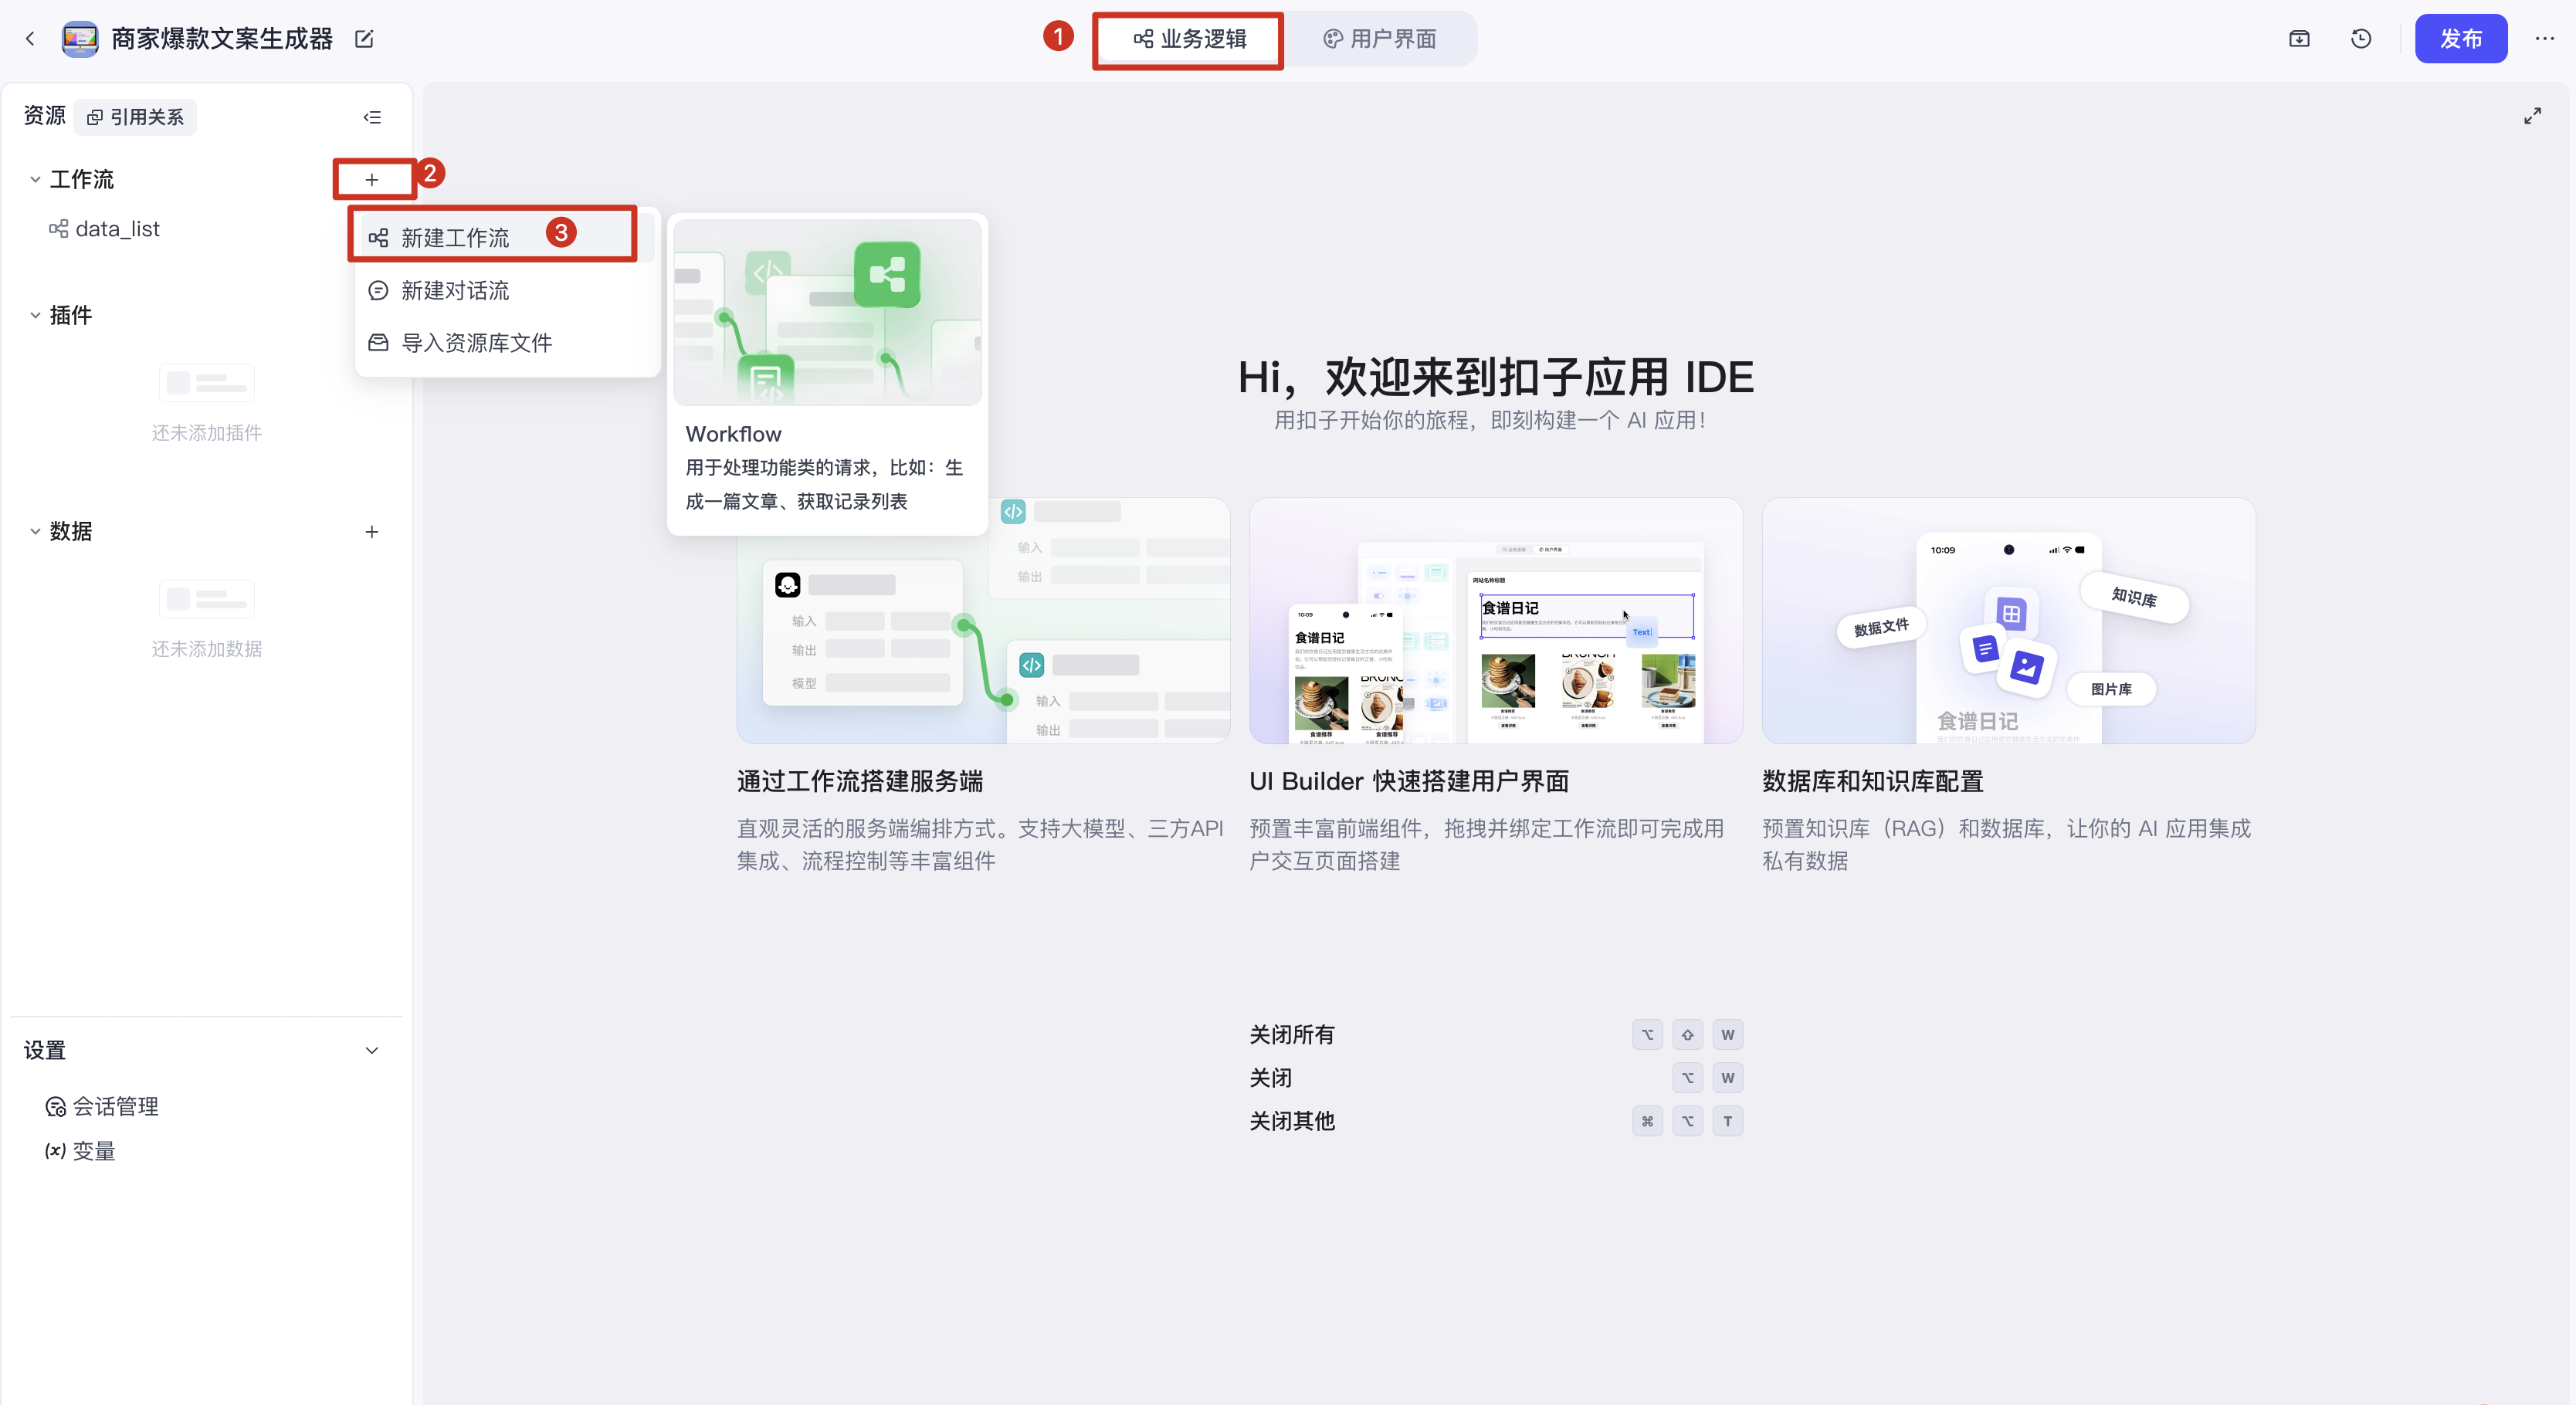Viewport: 2576px width, 1405px height.
Task: Click the save-to-library icon near Publish
Action: (2299, 39)
